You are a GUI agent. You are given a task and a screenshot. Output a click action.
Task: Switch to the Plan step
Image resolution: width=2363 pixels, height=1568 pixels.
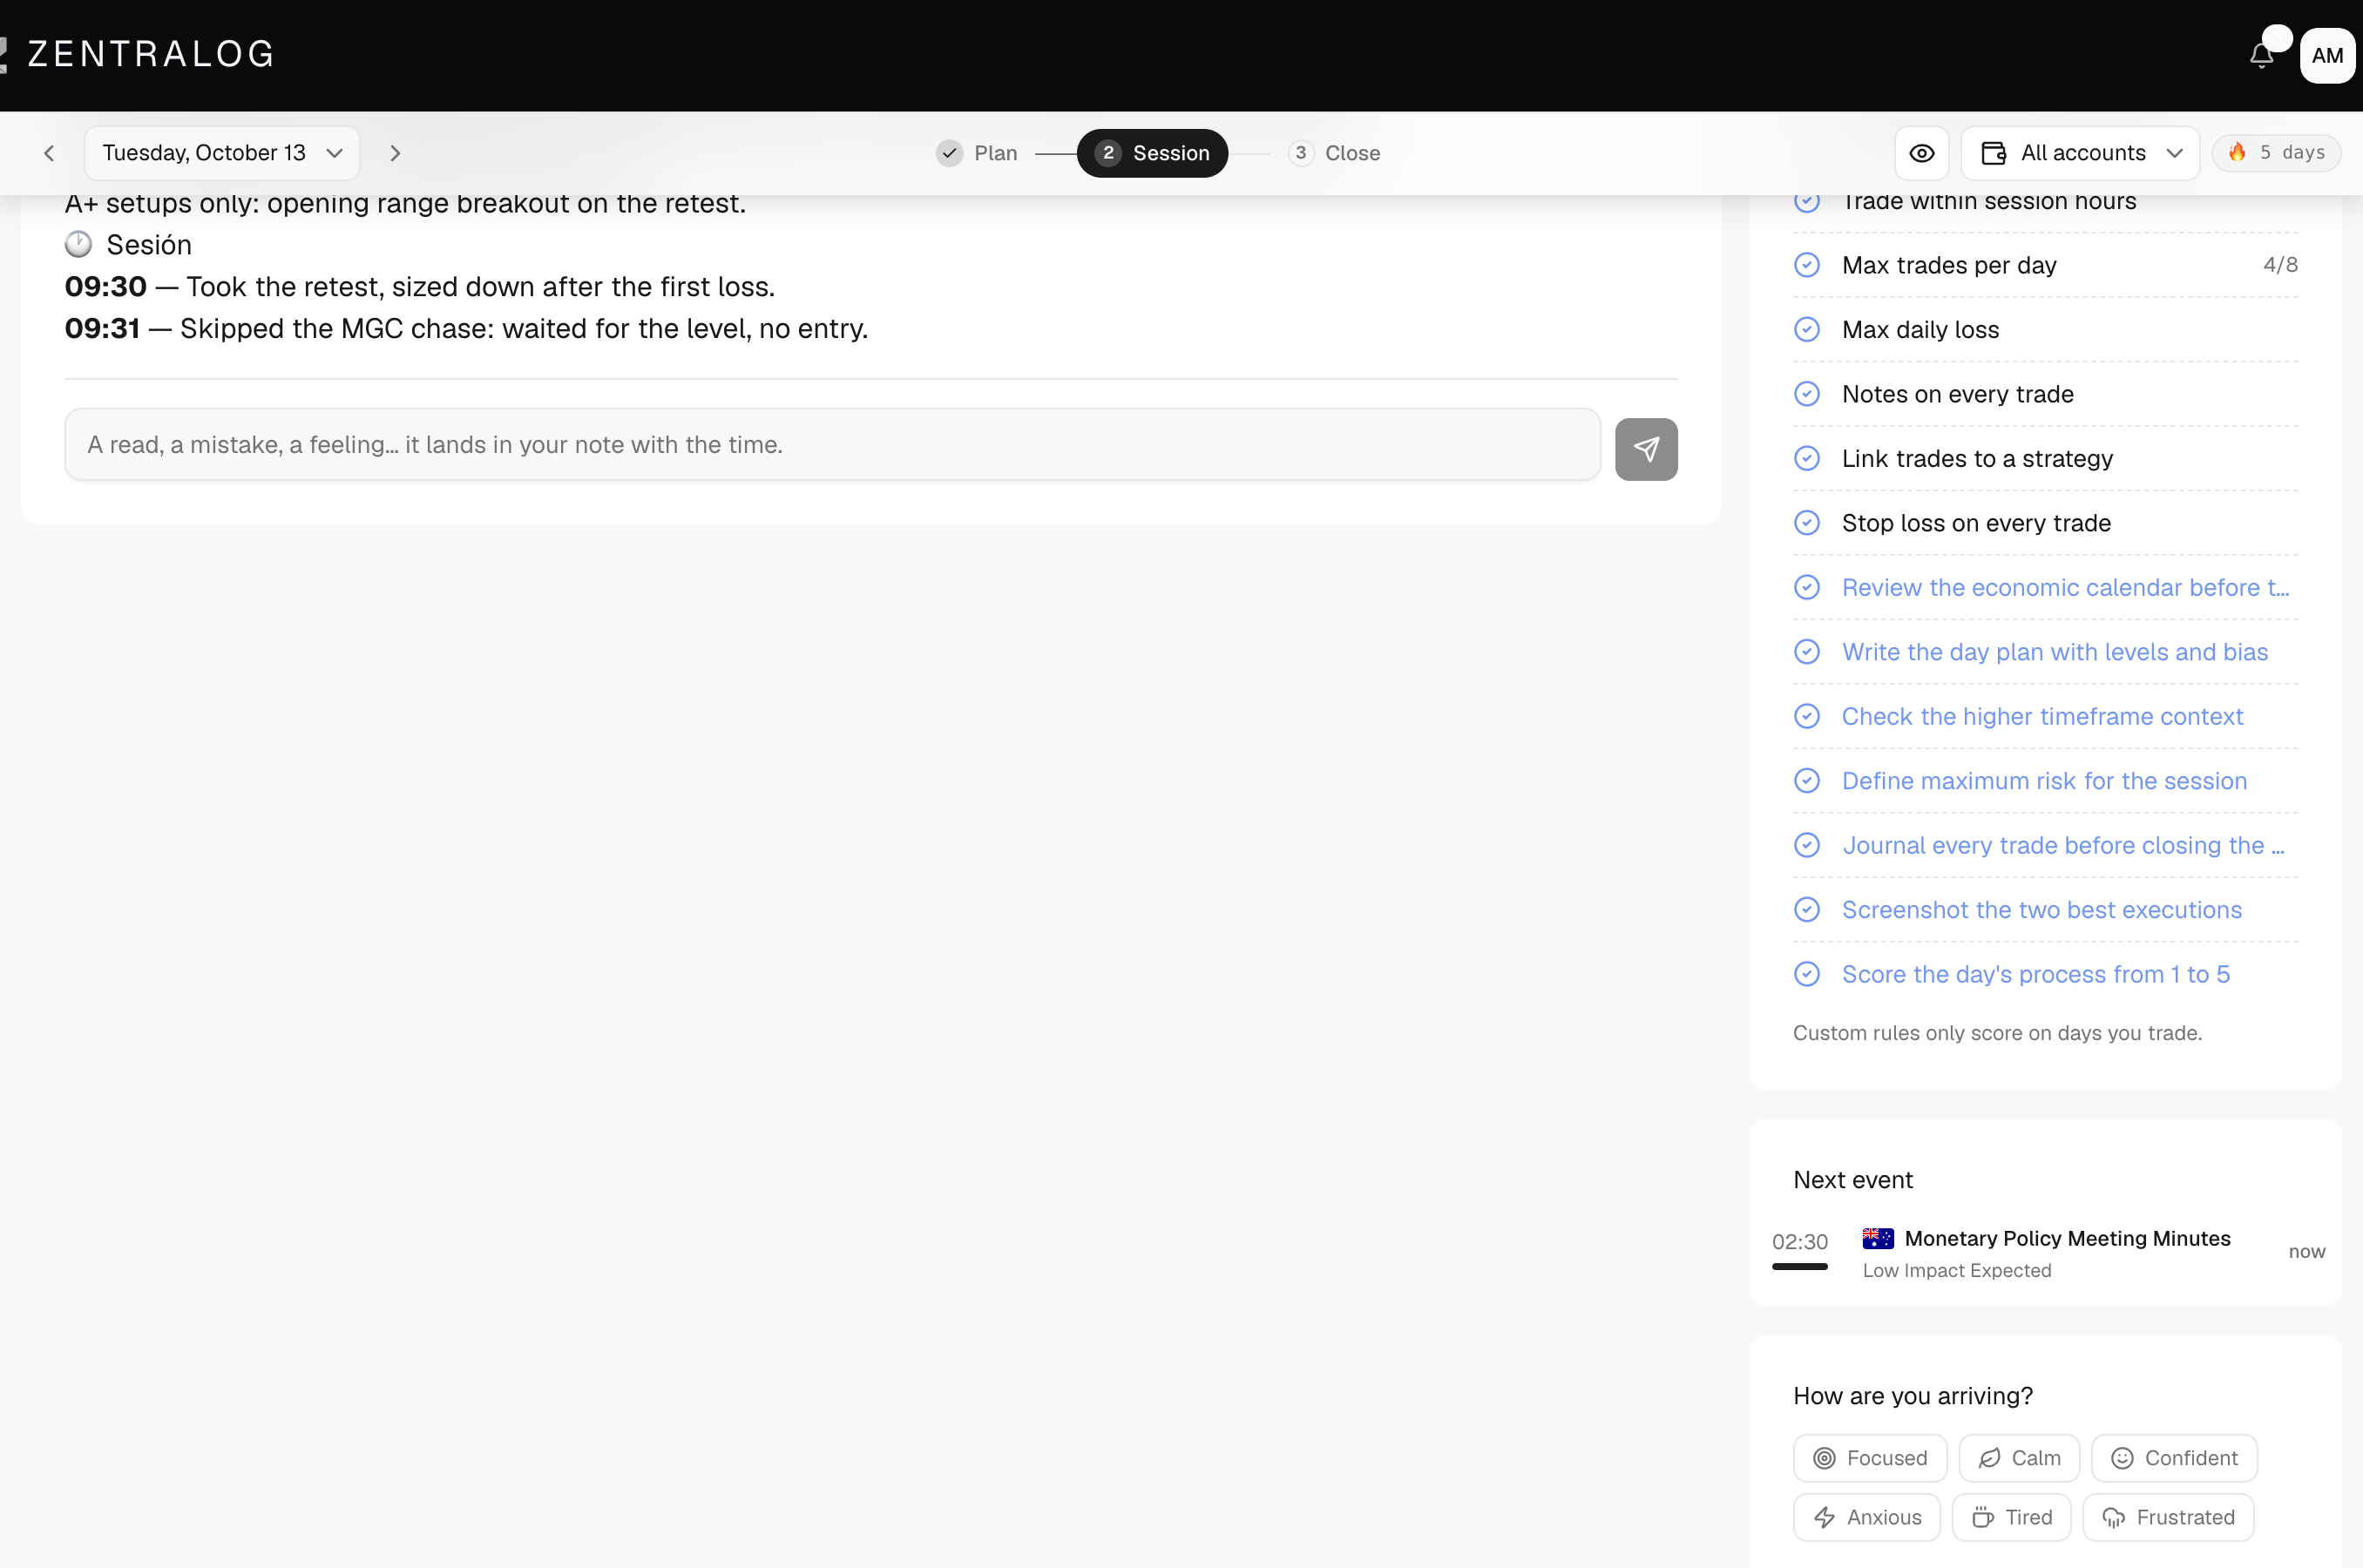(977, 153)
